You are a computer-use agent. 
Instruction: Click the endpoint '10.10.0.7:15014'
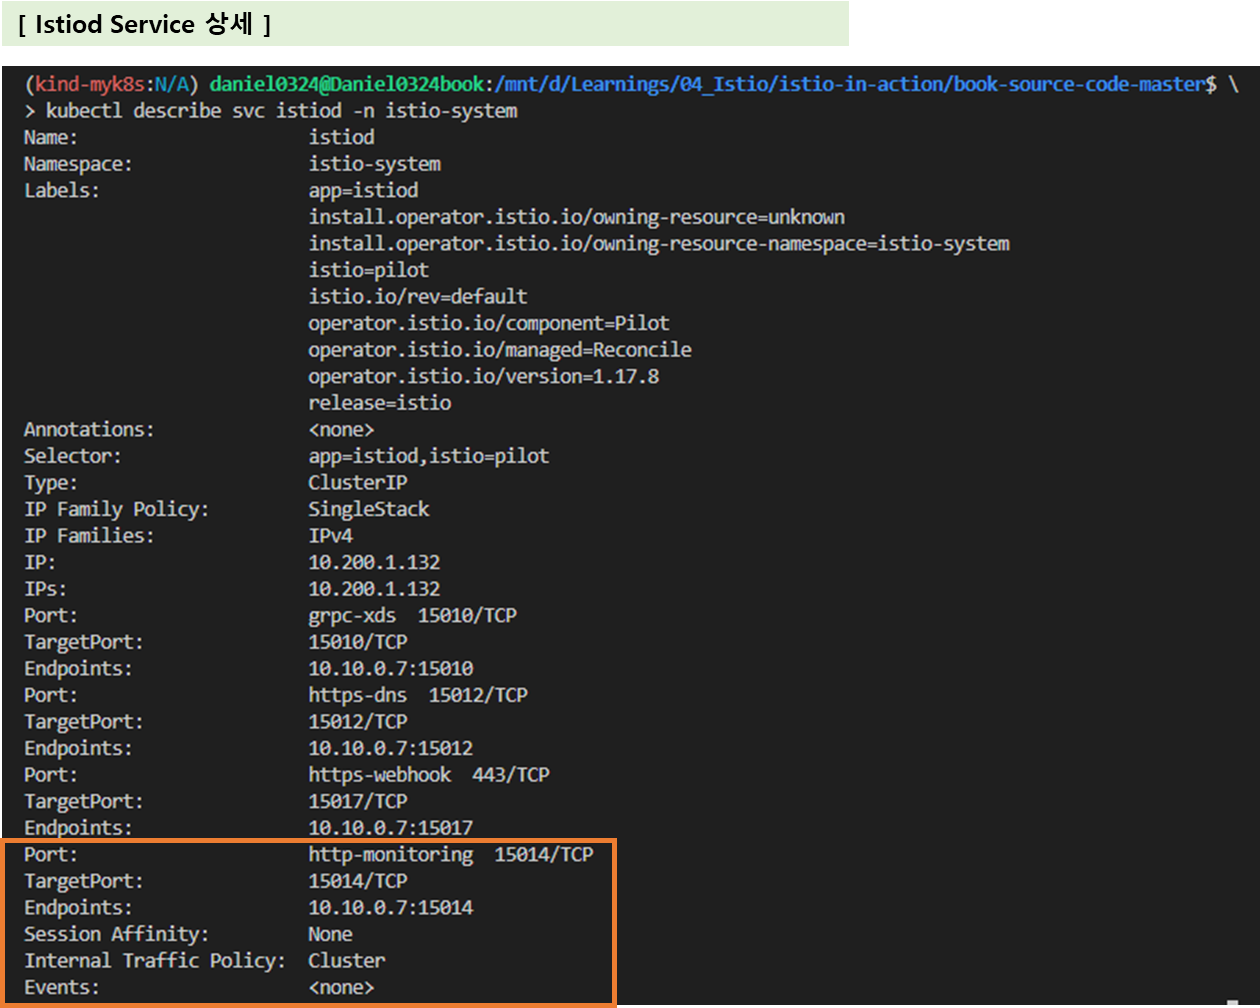[390, 907]
